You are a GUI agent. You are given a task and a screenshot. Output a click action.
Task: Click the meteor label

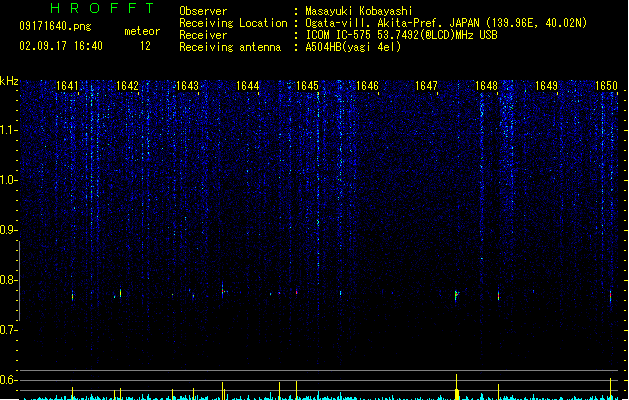coord(142,31)
